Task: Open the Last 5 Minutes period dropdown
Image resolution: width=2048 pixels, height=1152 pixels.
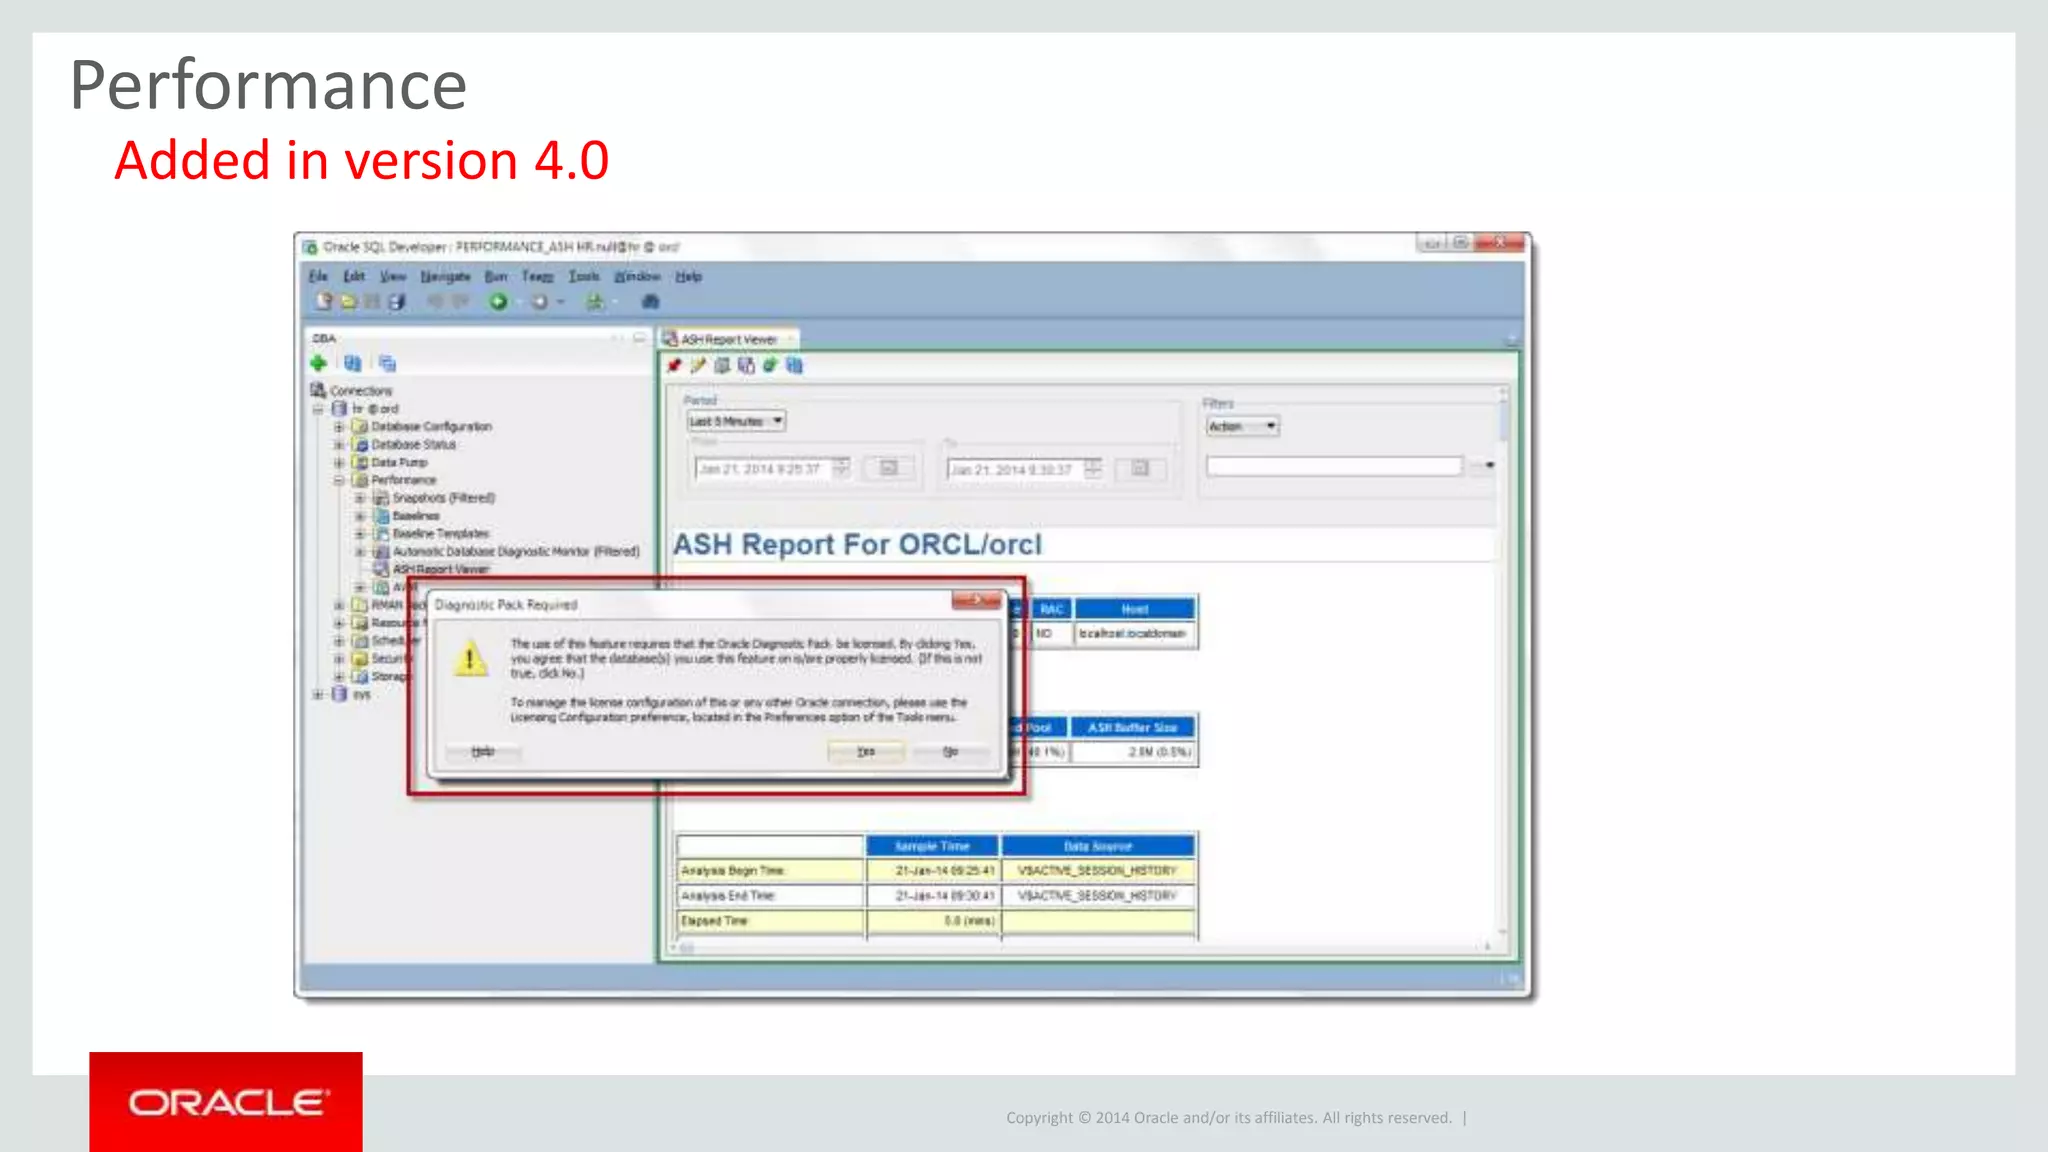Action: (737, 422)
